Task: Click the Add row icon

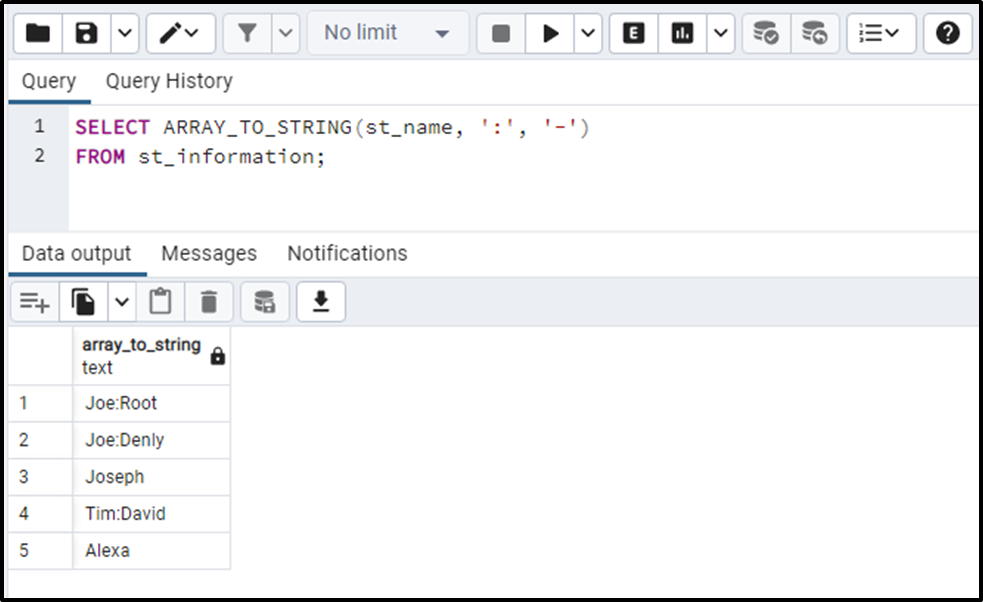Action: click(x=35, y=301)
